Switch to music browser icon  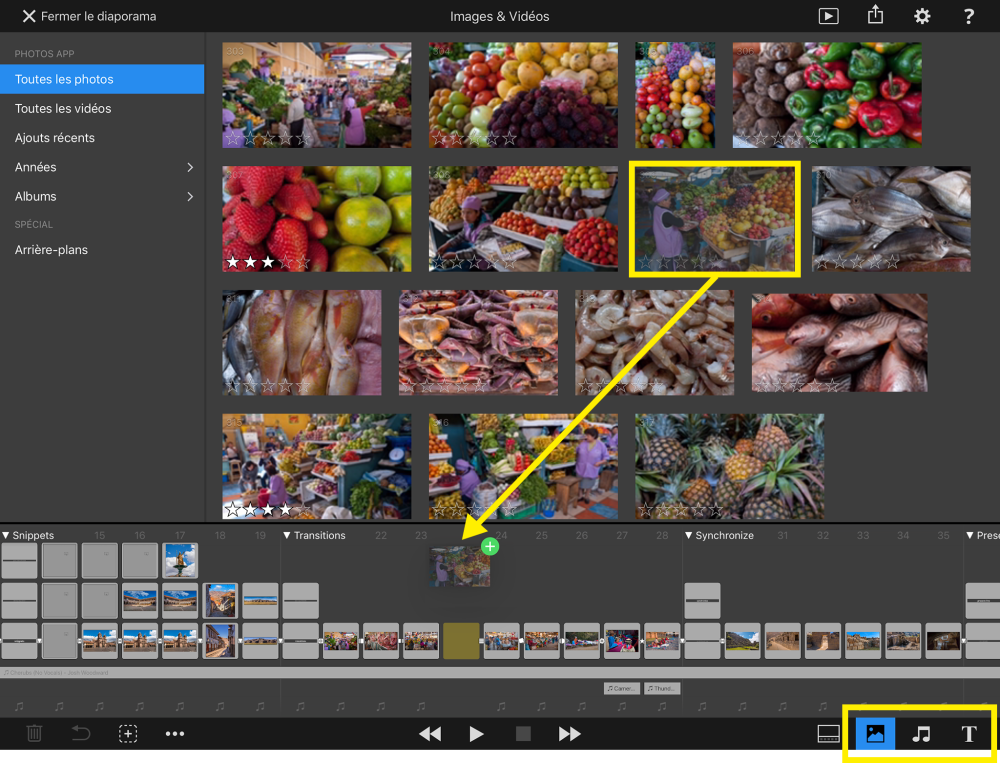(x=921, y=734)
